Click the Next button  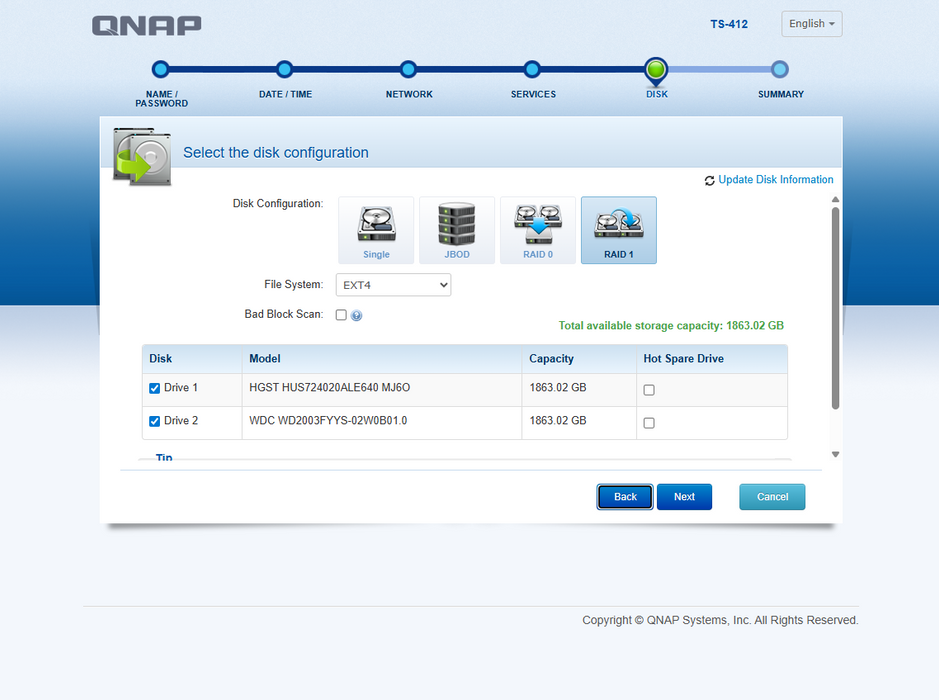point(684,497)
